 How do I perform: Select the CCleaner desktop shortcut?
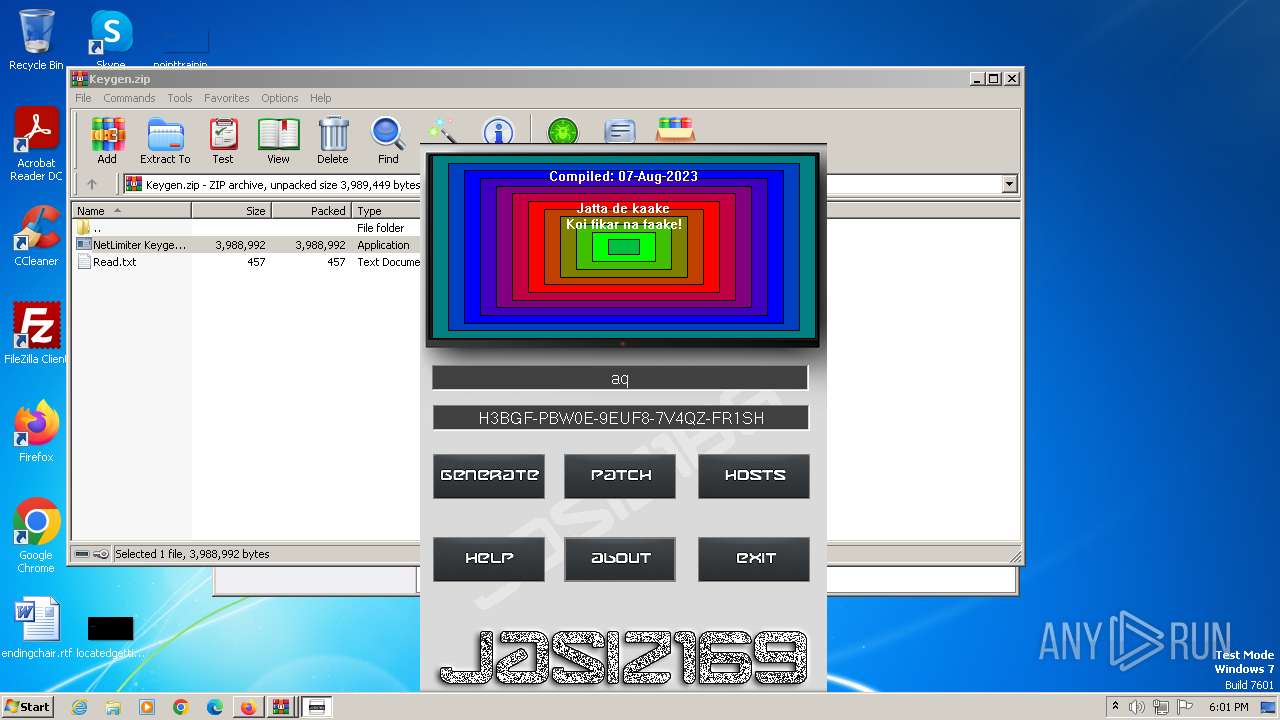[x=36, y=237]
